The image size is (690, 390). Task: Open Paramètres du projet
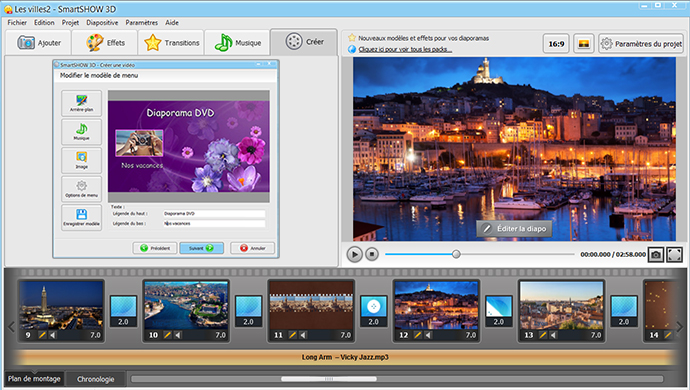click(641, 44)
